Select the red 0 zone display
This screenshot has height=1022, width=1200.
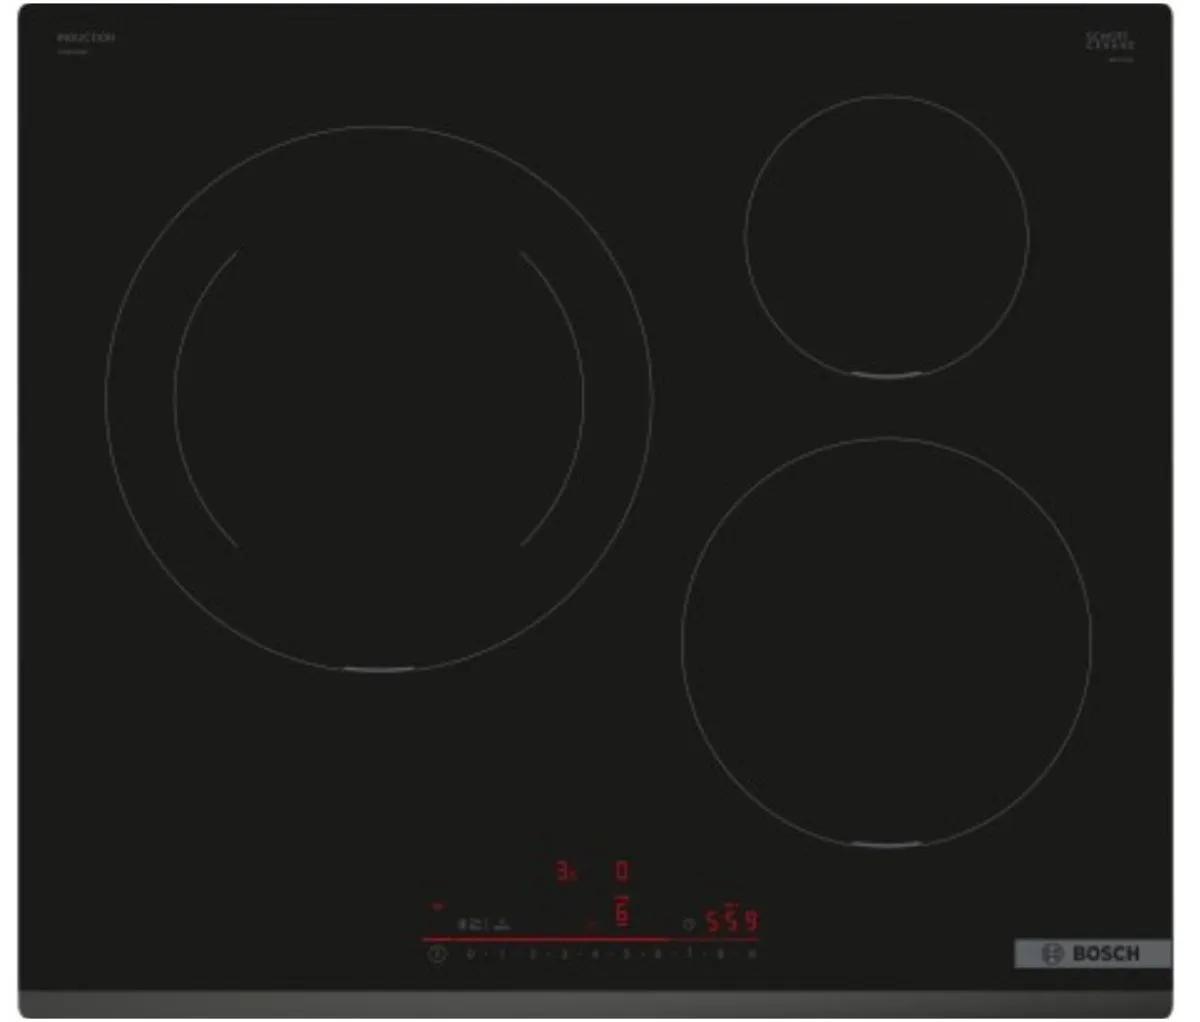point(622,871)
